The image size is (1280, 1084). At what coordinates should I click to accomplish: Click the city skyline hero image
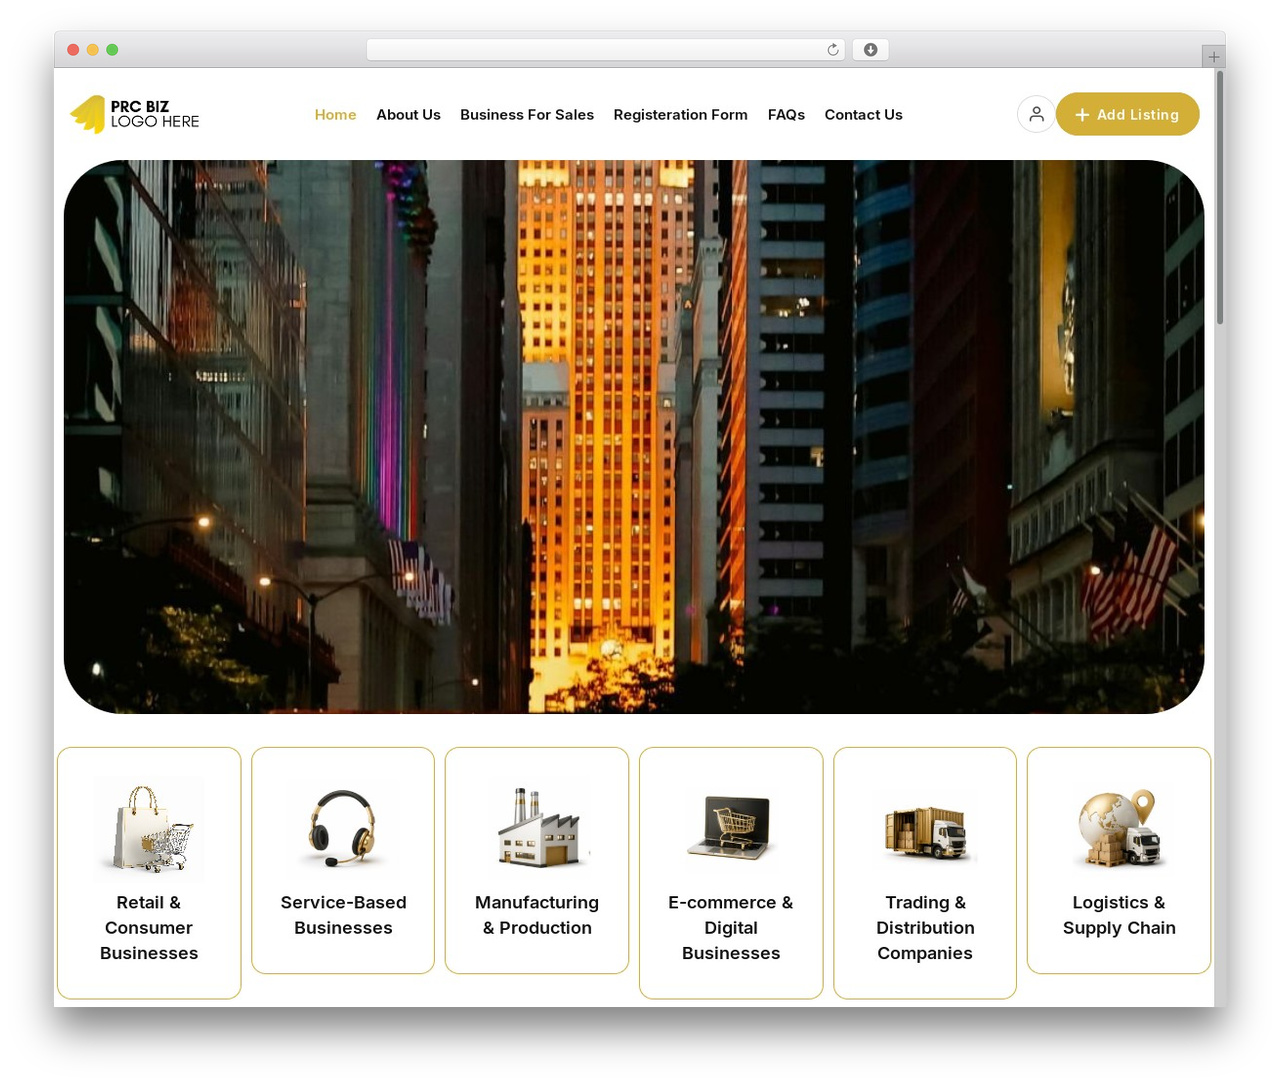click(x=634, y=437)
